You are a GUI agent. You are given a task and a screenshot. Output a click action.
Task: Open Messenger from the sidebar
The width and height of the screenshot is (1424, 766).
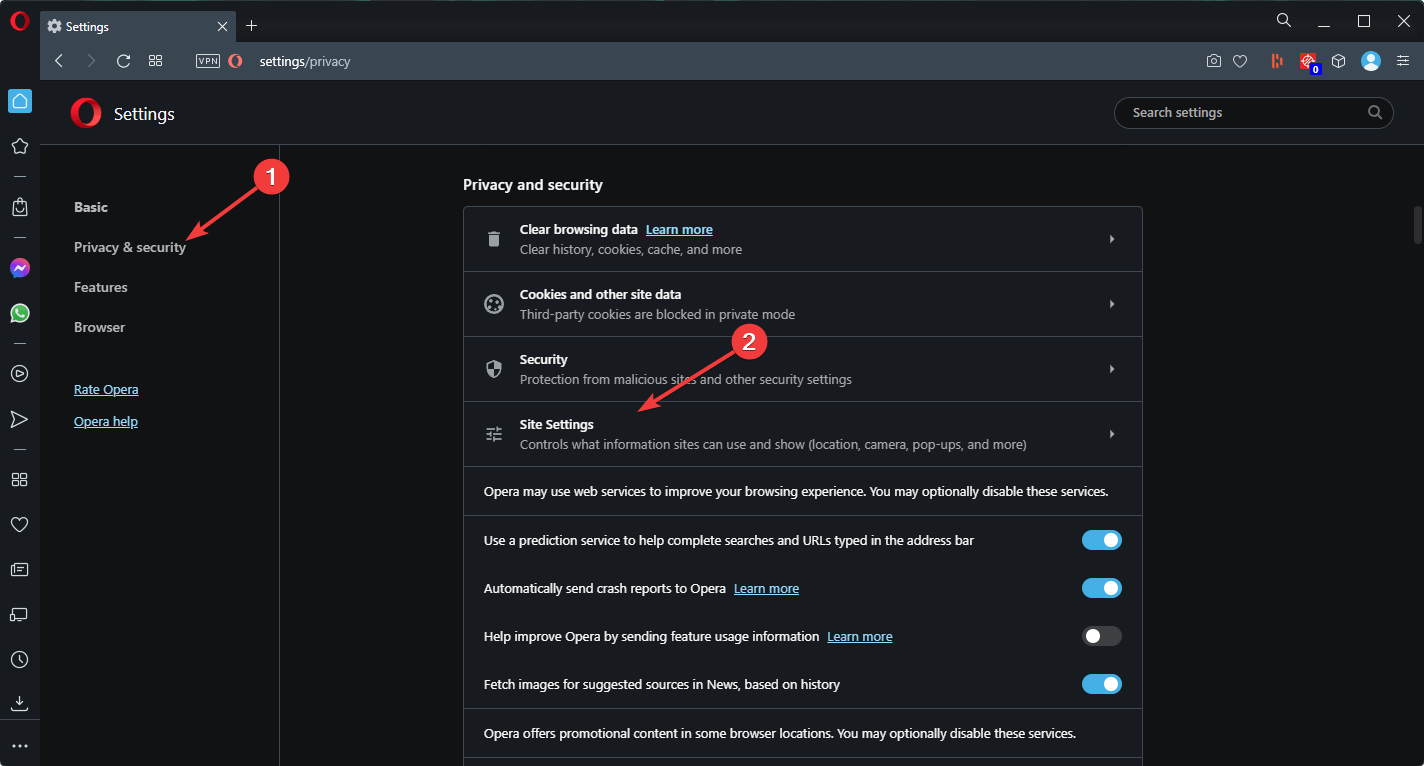pyautogui.click(x=20, y=268)
